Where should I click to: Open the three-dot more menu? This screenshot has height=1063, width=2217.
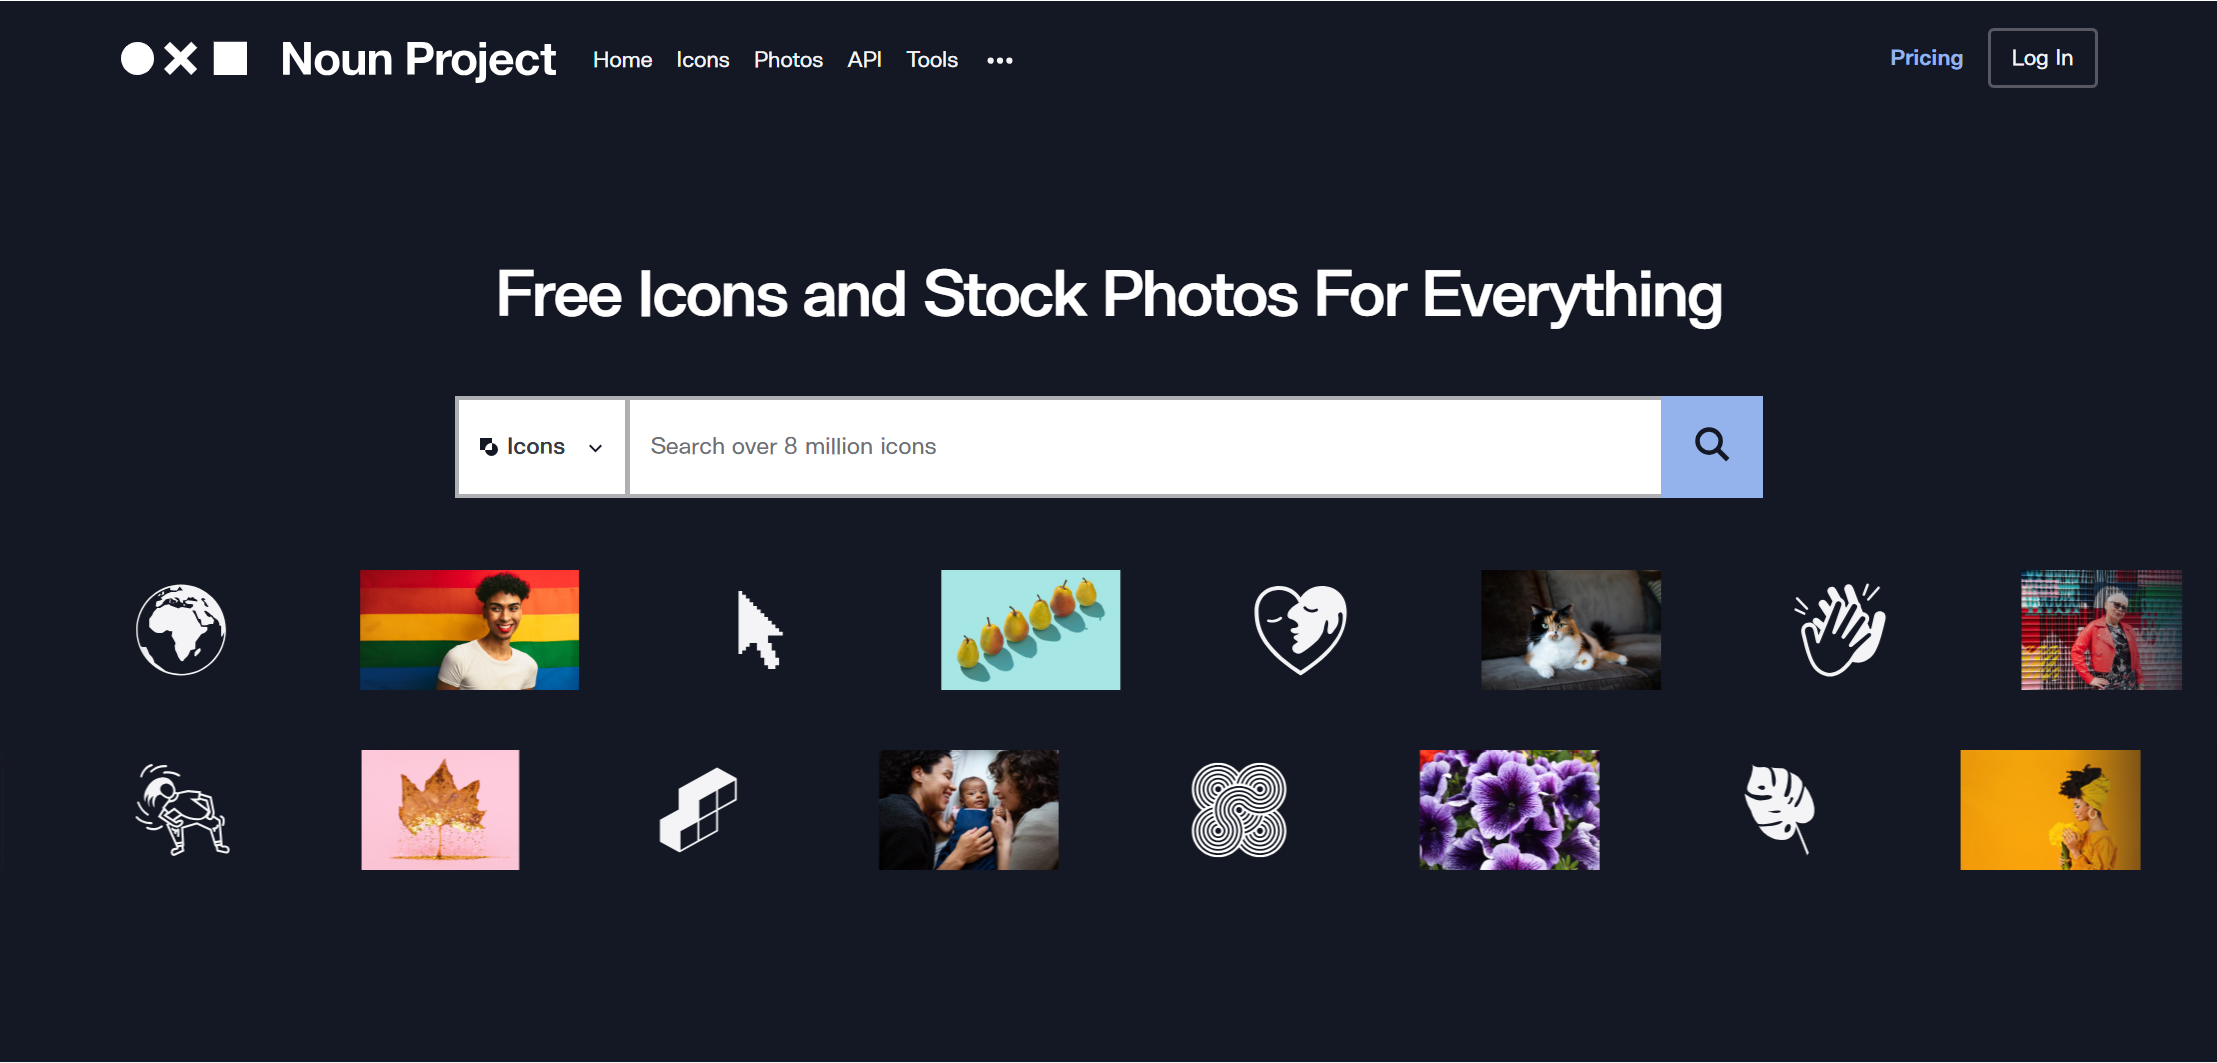click(1000, 60)
